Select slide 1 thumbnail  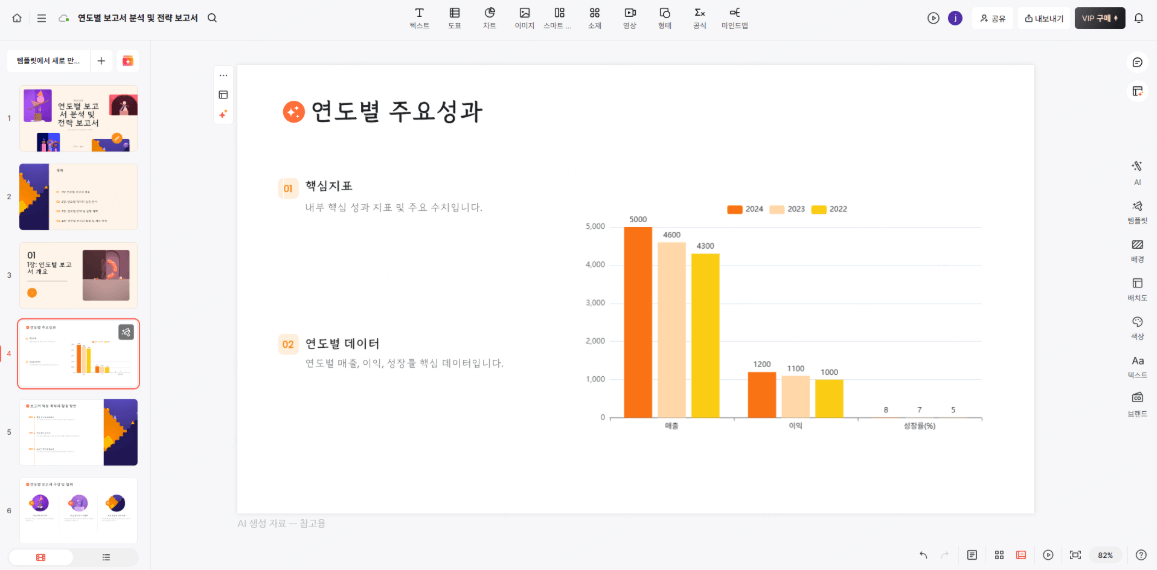click(x=78, y=118)
